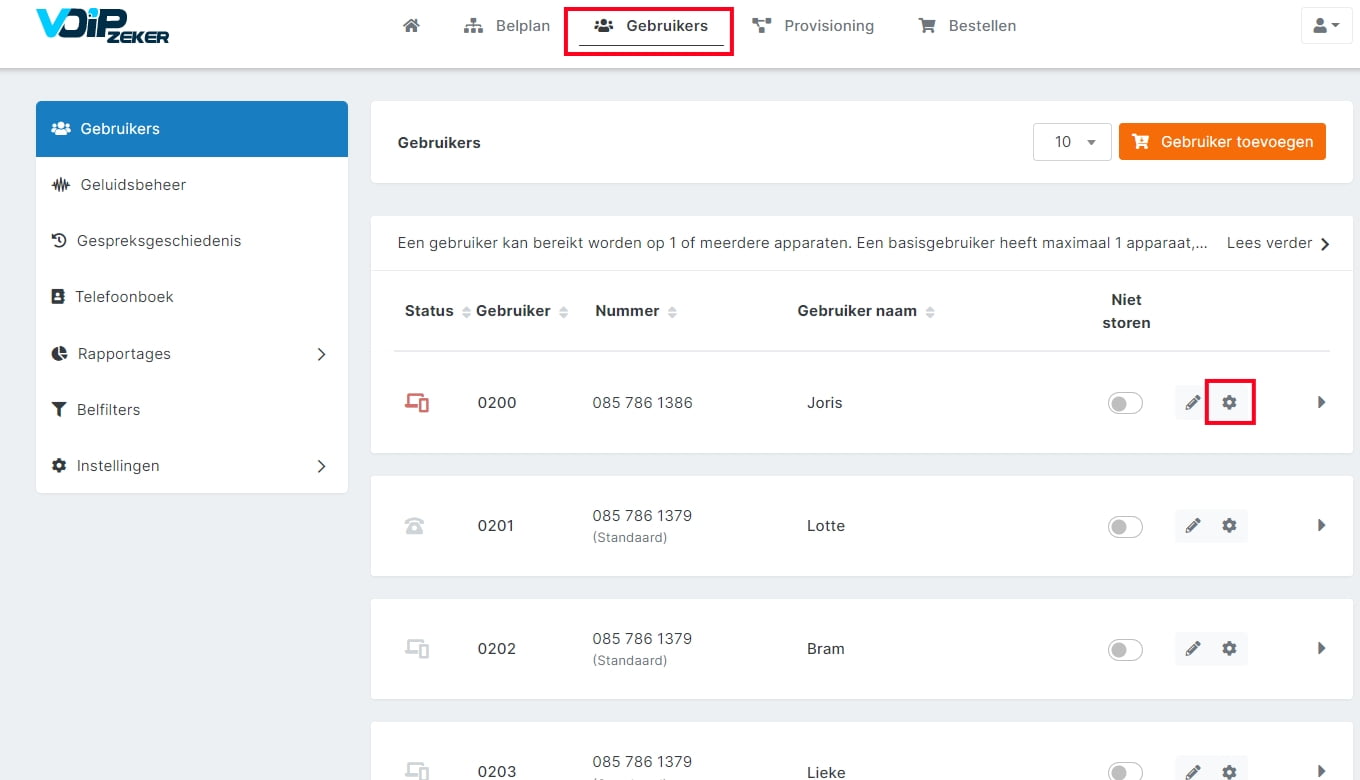This screenshot has height=780, width=1360.
Task: Click the Gebruiker toevoegen button
Action: pyautogui.click(x=1222, y=142)
